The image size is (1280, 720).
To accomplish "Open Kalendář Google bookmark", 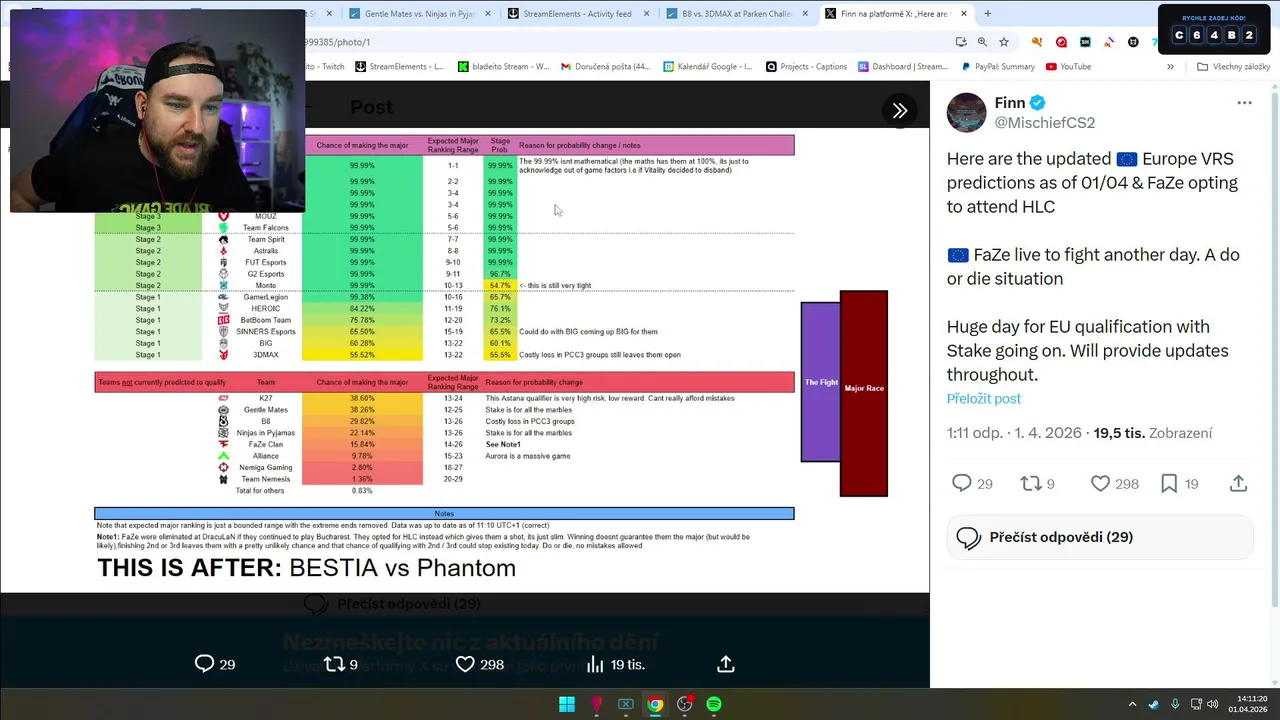I will [709, 67].
